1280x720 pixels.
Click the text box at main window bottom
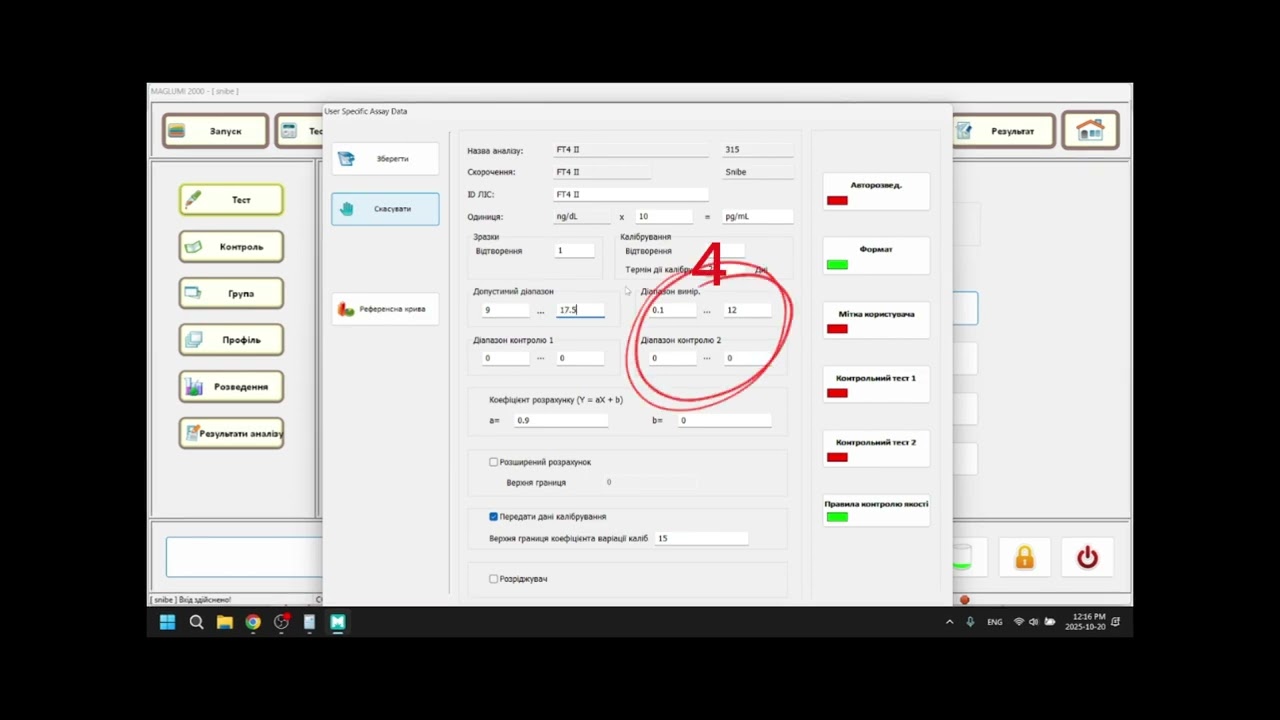pos(244,557)
